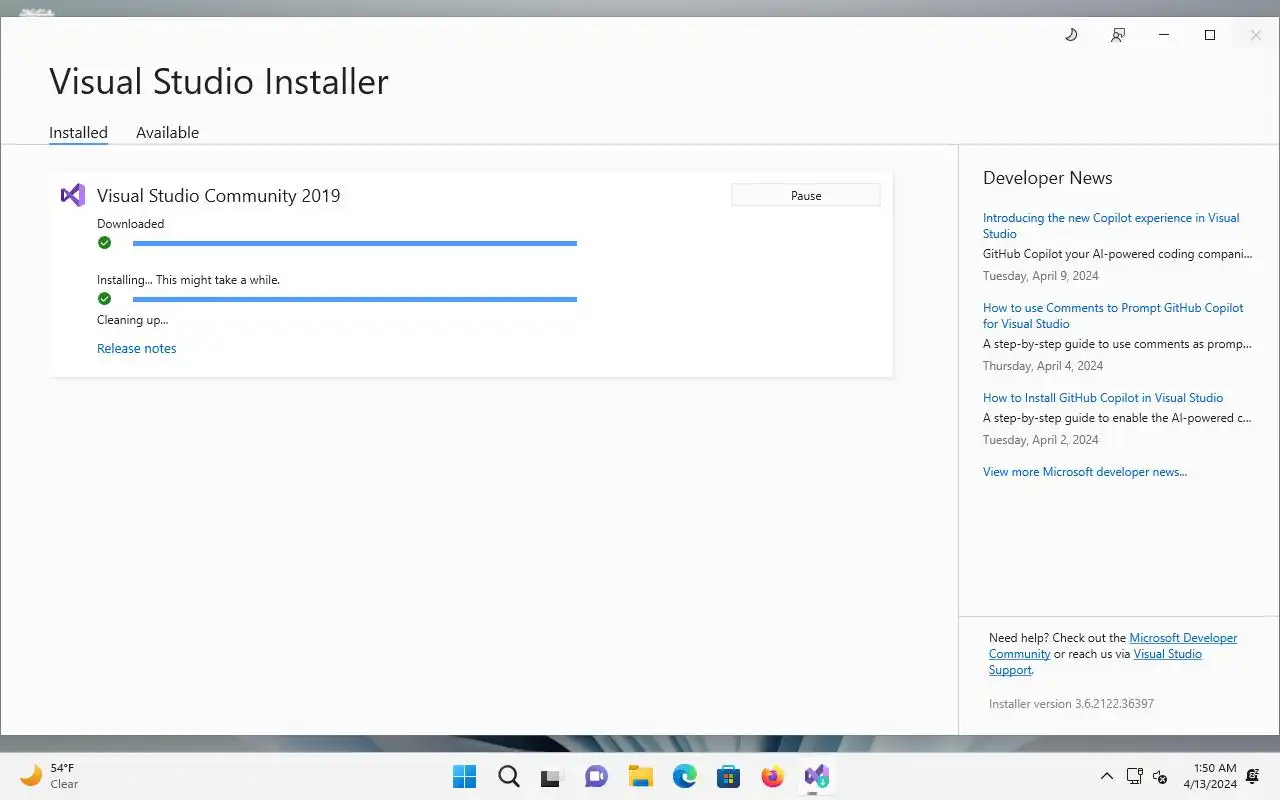The image size is (1280, 800).
Task: Click the network icon in system tray
Action: pos(1134,776)
